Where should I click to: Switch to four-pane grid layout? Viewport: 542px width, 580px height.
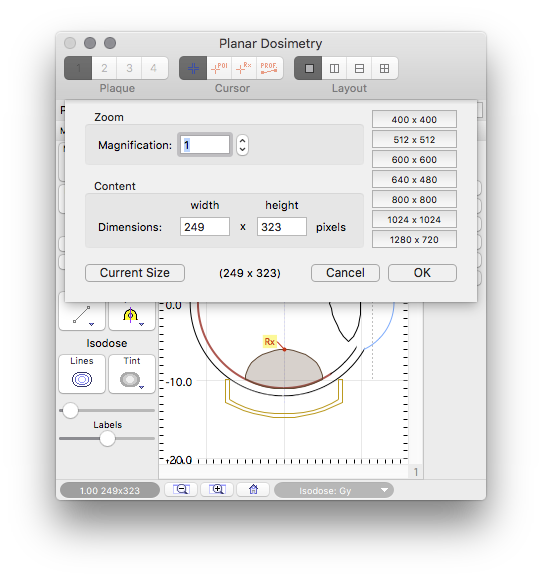pyautogui.click(x=385, y=68)
